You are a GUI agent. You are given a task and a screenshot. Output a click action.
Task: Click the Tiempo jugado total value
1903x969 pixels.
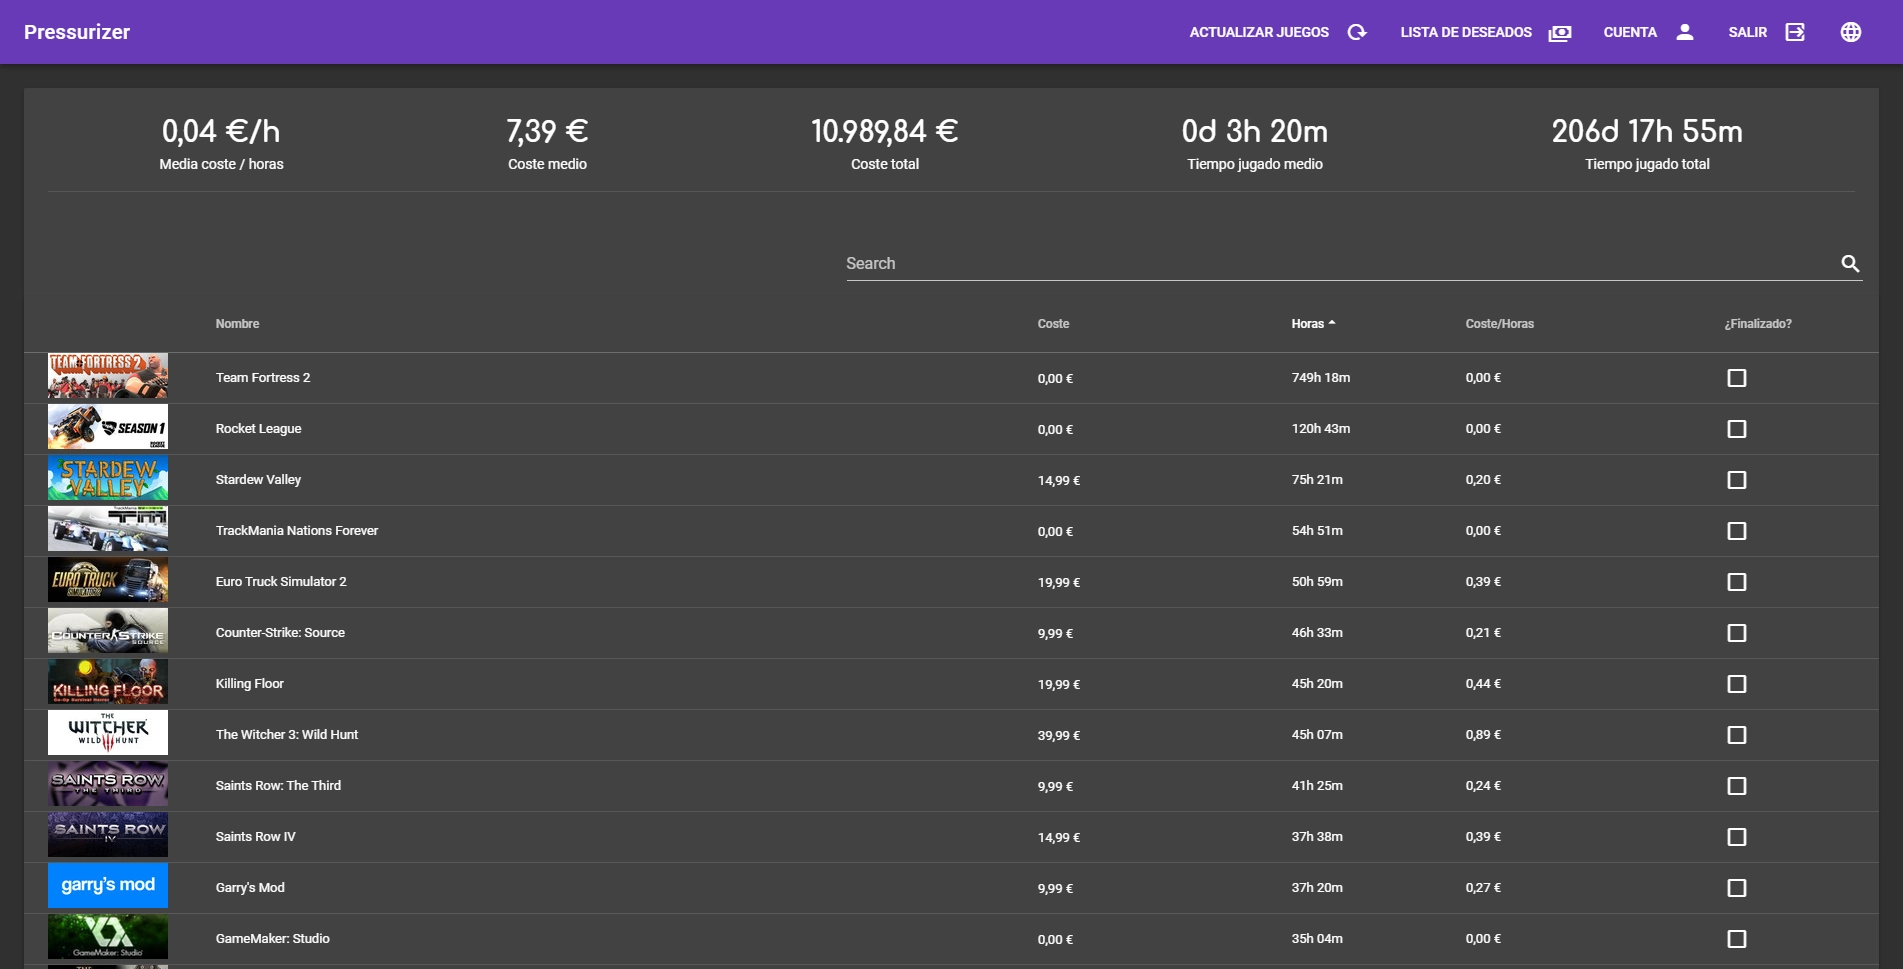click(x=1647, y=131)
